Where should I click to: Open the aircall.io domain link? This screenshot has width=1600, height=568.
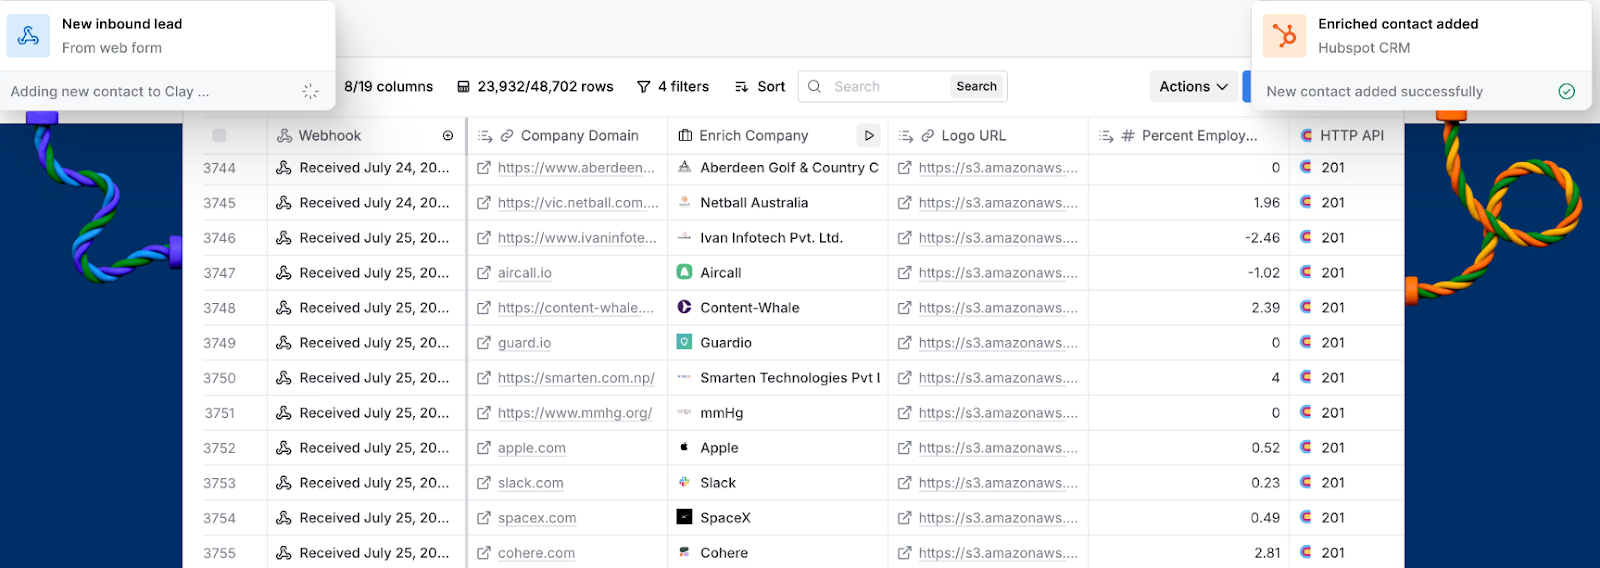click(x=524, y=273)
